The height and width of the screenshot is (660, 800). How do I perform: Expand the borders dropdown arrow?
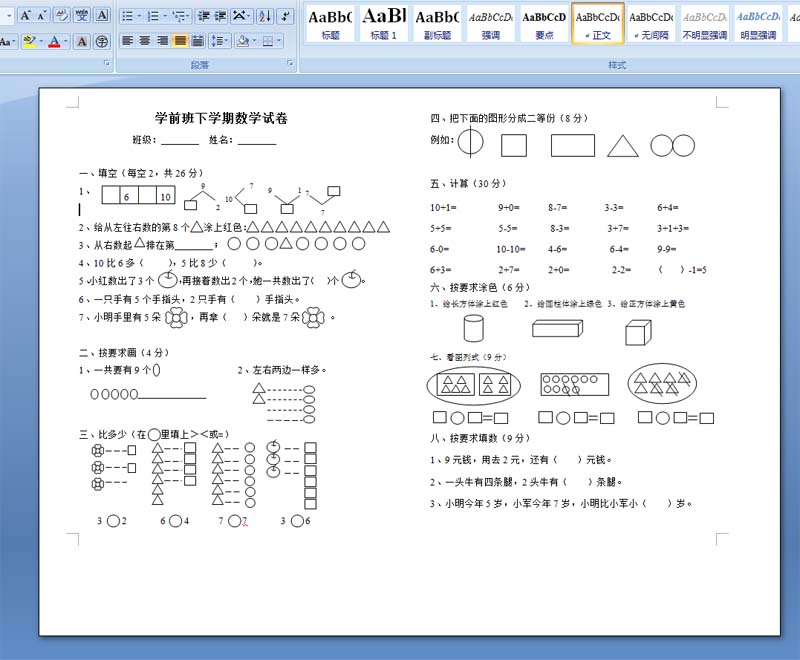point(279,41)
